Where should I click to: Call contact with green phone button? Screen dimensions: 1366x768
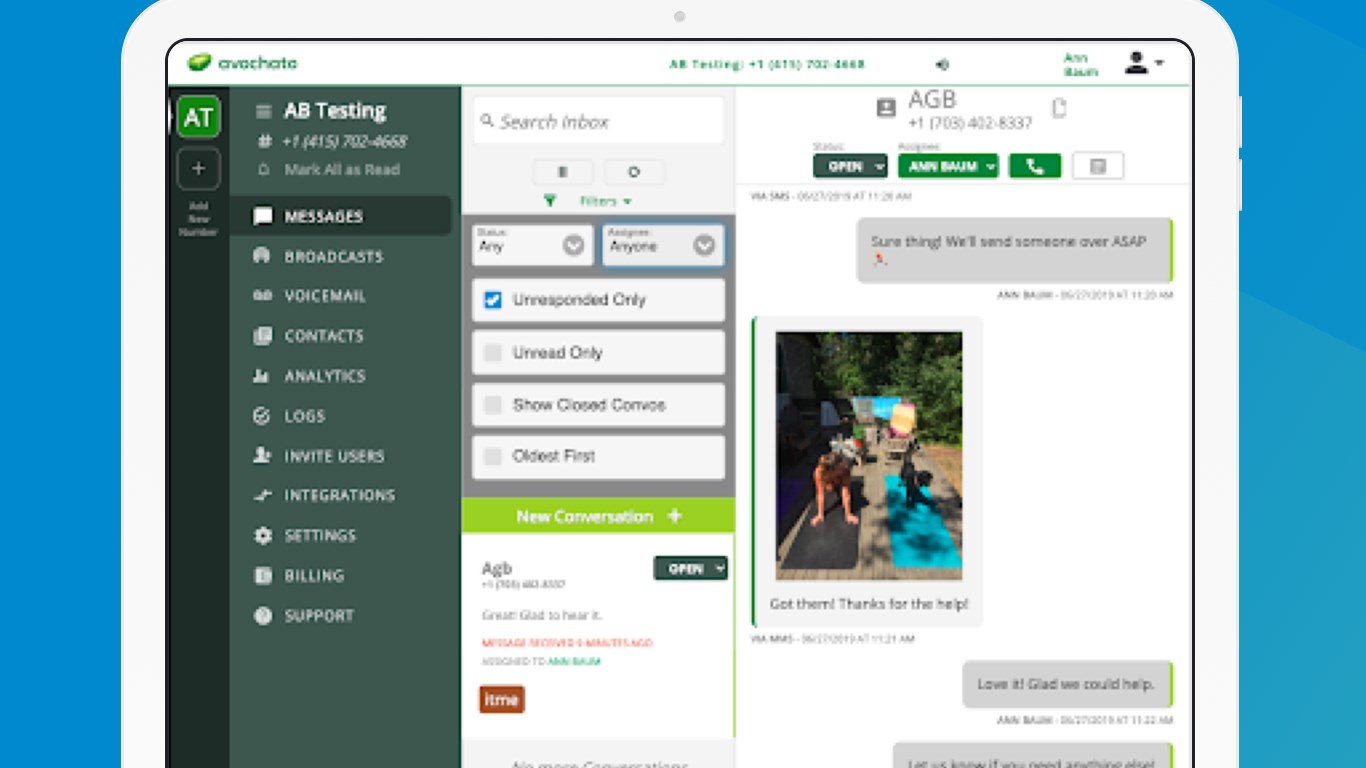pyautogui.click(x=1035, y=166)
